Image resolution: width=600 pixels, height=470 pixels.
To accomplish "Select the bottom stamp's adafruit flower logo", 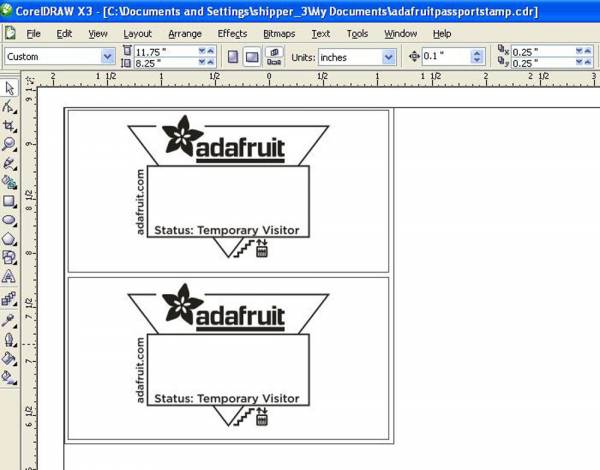I will [183, 304].
